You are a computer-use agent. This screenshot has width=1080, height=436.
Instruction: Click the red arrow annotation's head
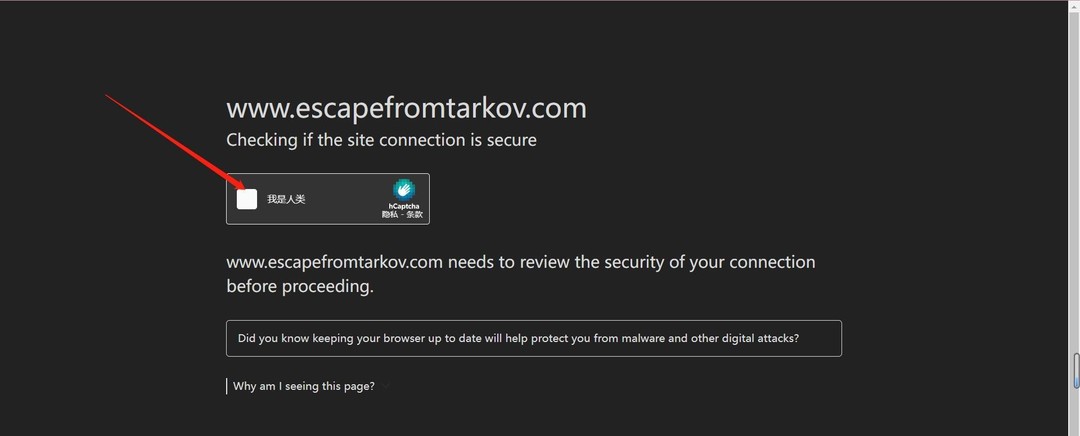point(240,187)
